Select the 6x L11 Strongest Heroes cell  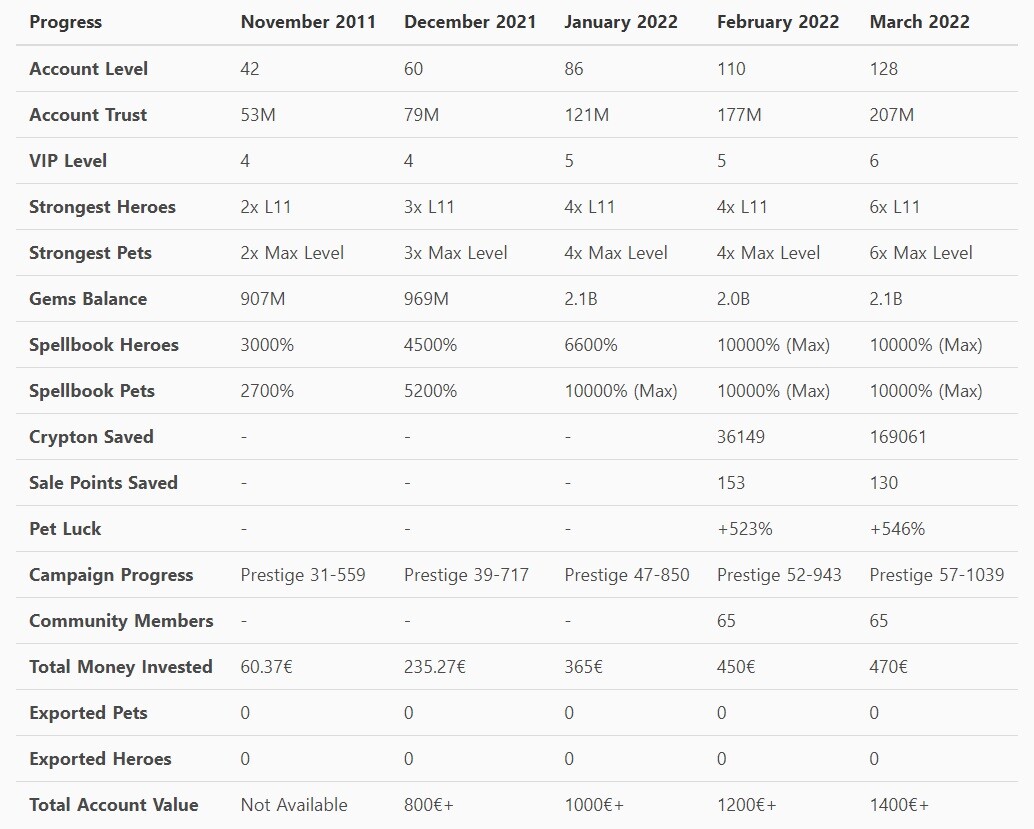(x=894, y=207)
